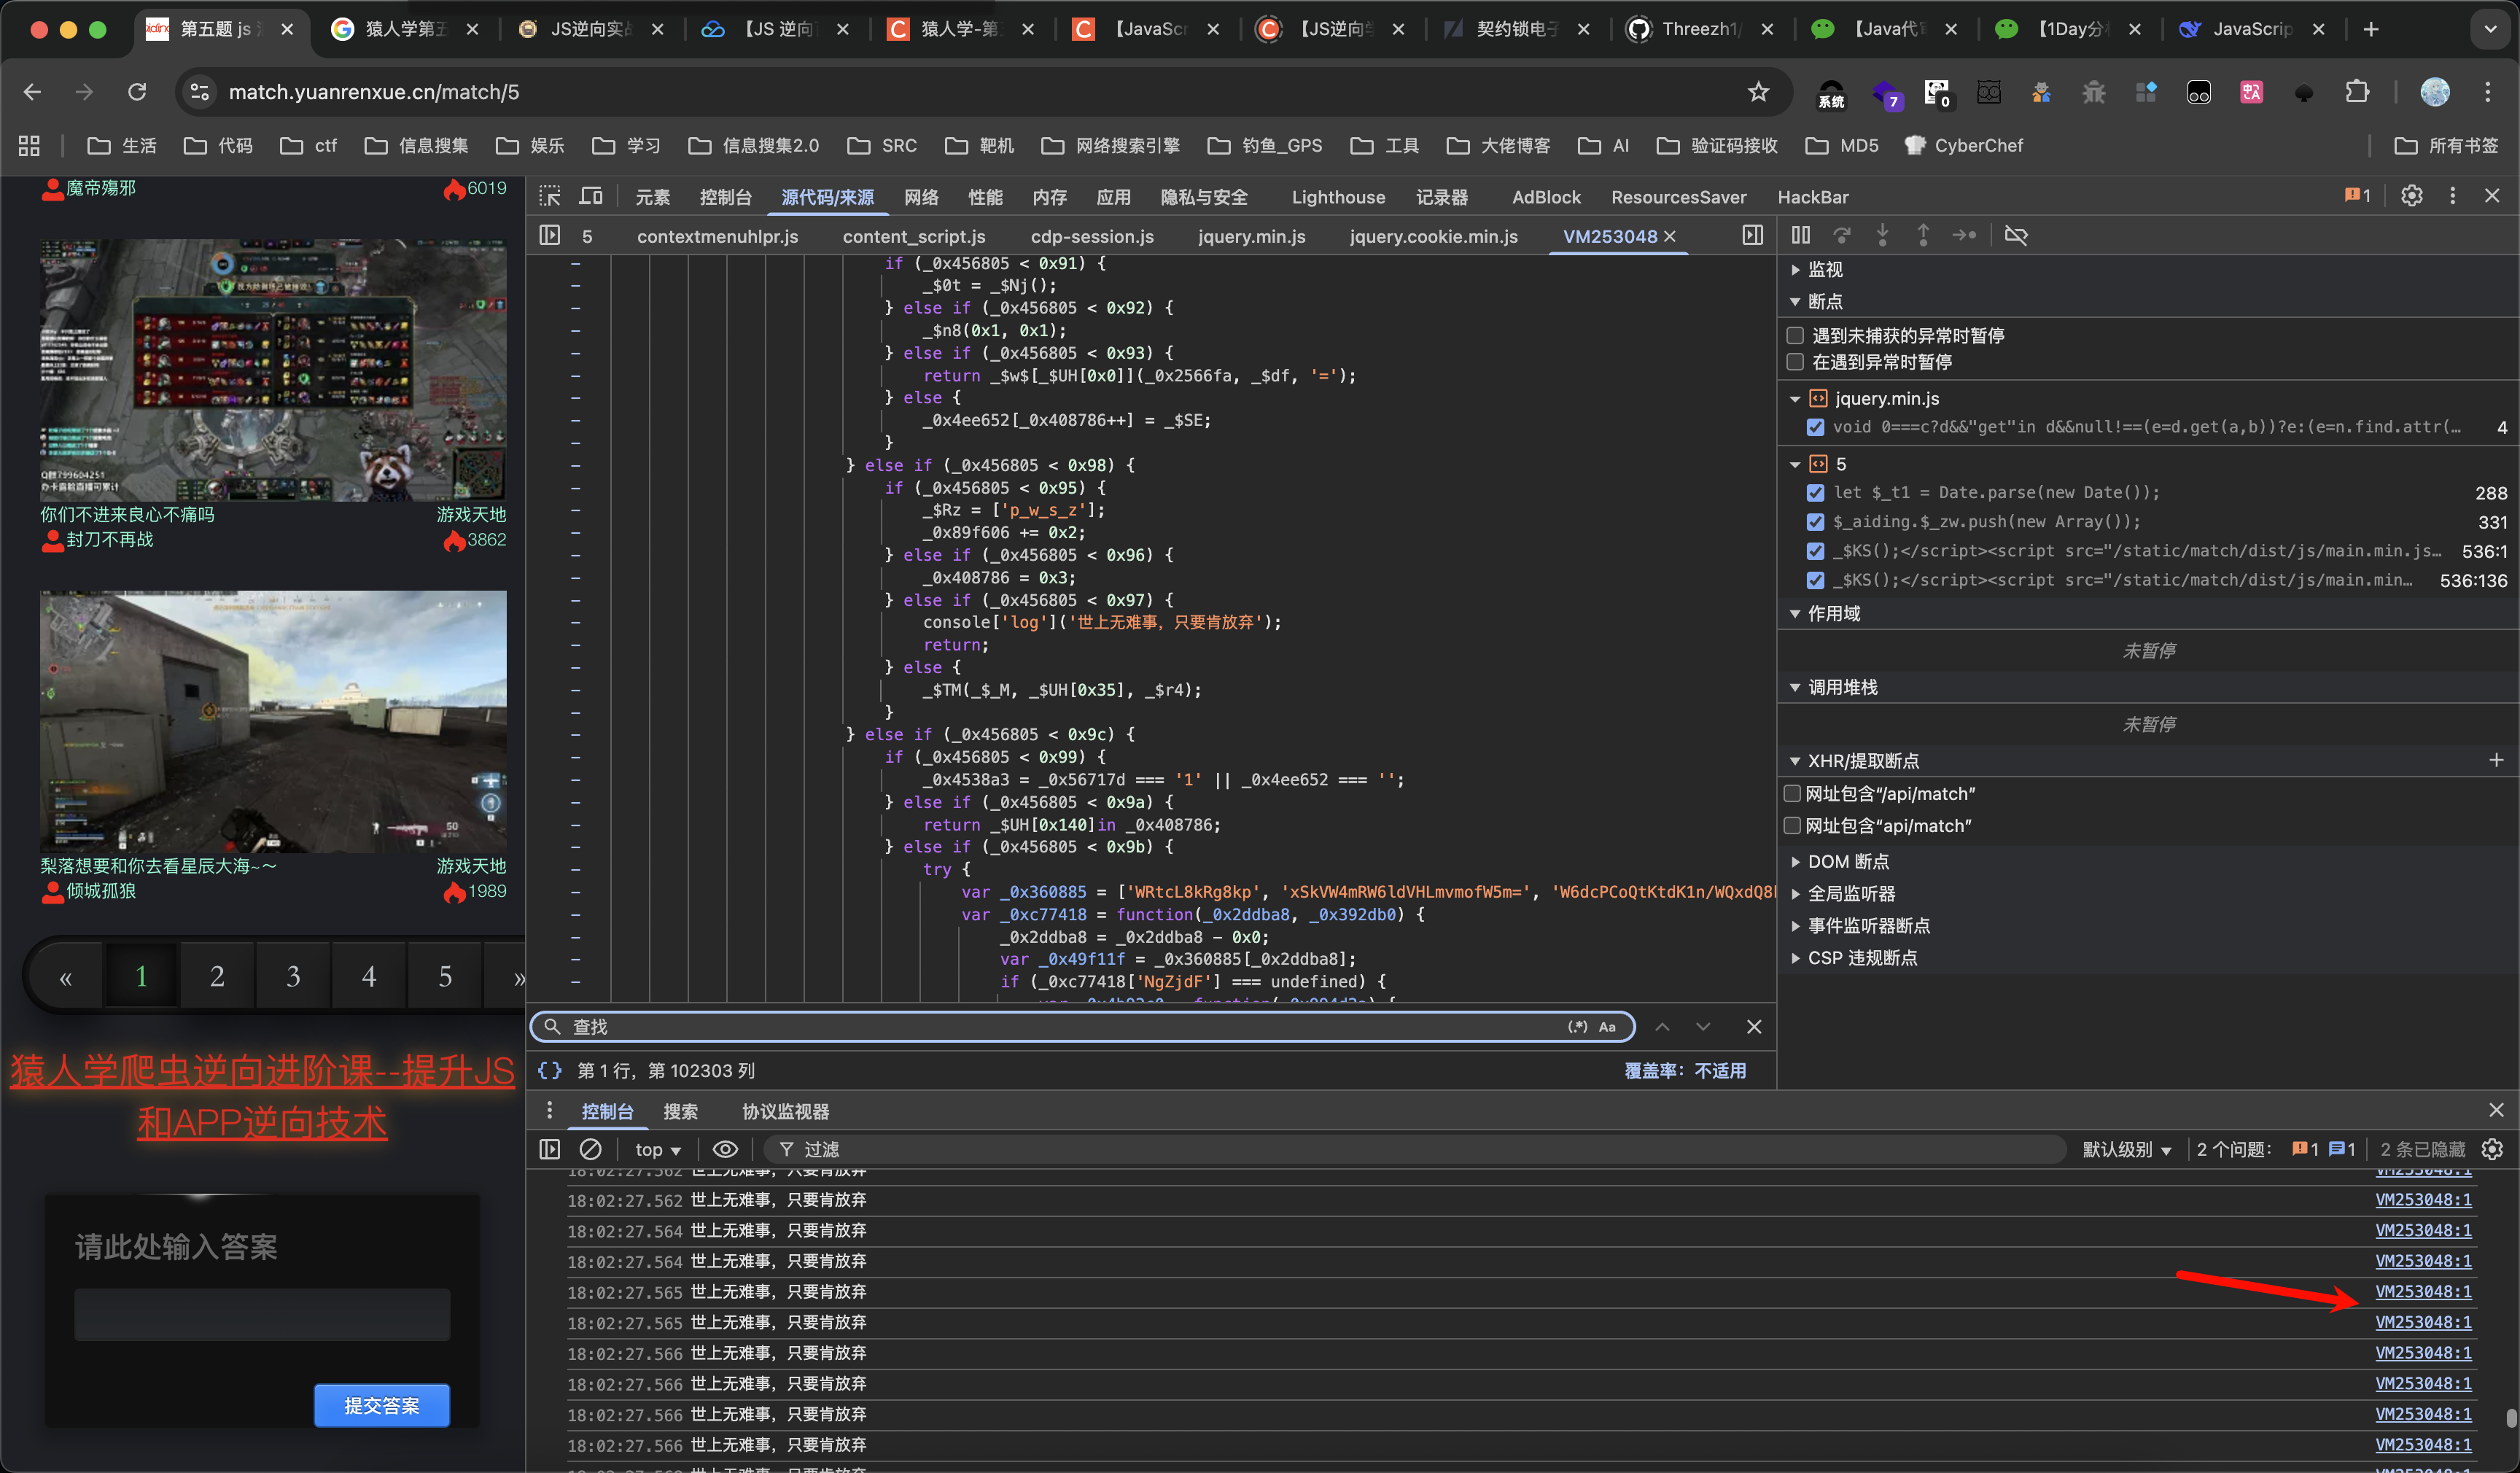Open DevTools settings gear icon

click(2411, 196)
